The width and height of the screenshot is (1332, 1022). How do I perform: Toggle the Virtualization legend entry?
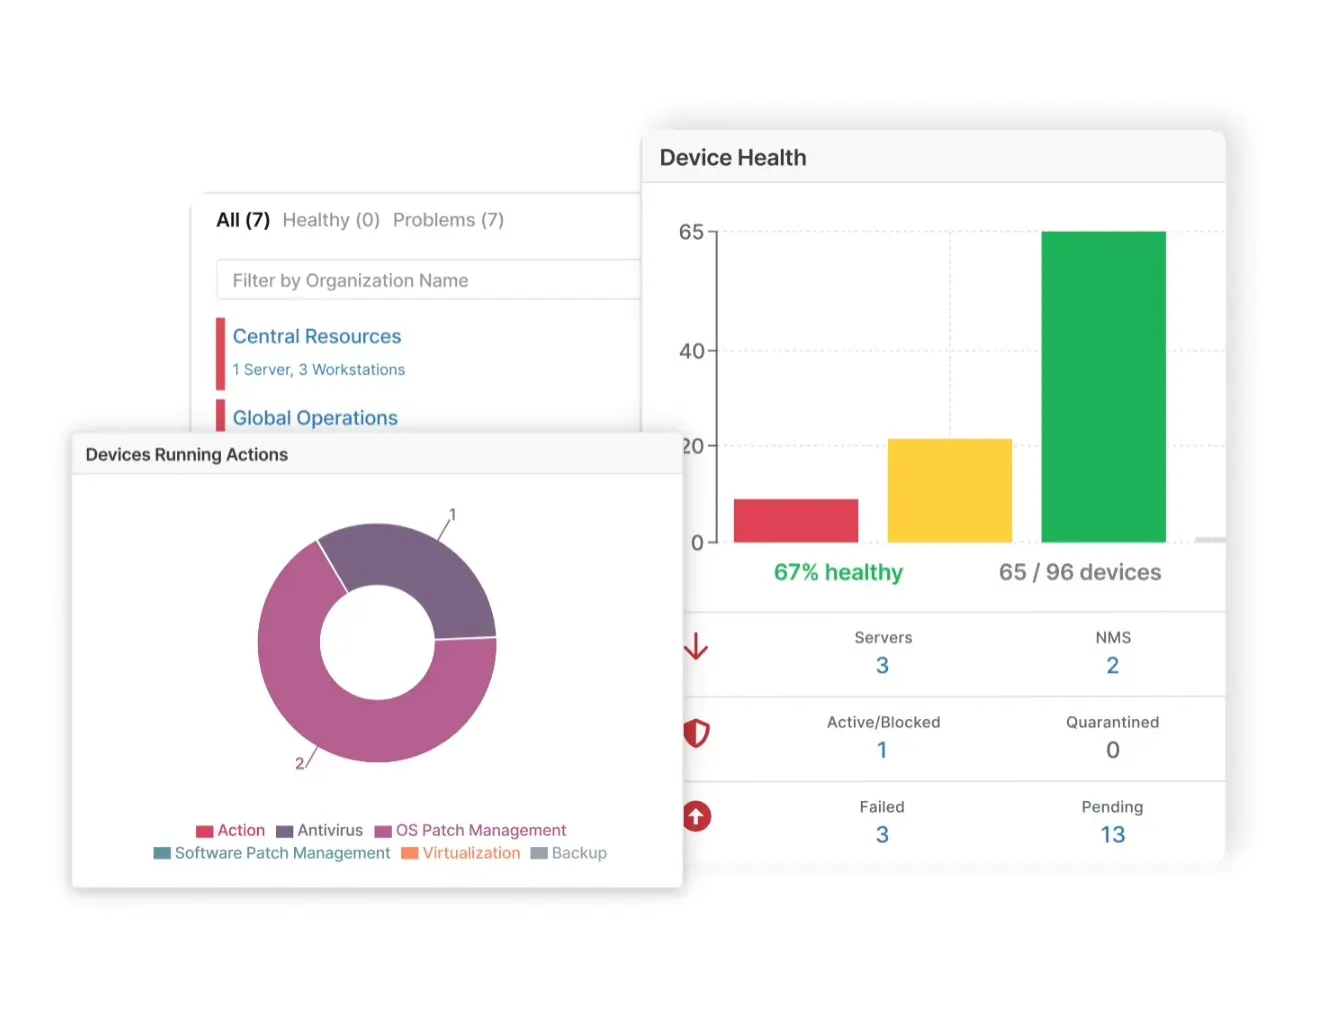click(x=460, y=853)
